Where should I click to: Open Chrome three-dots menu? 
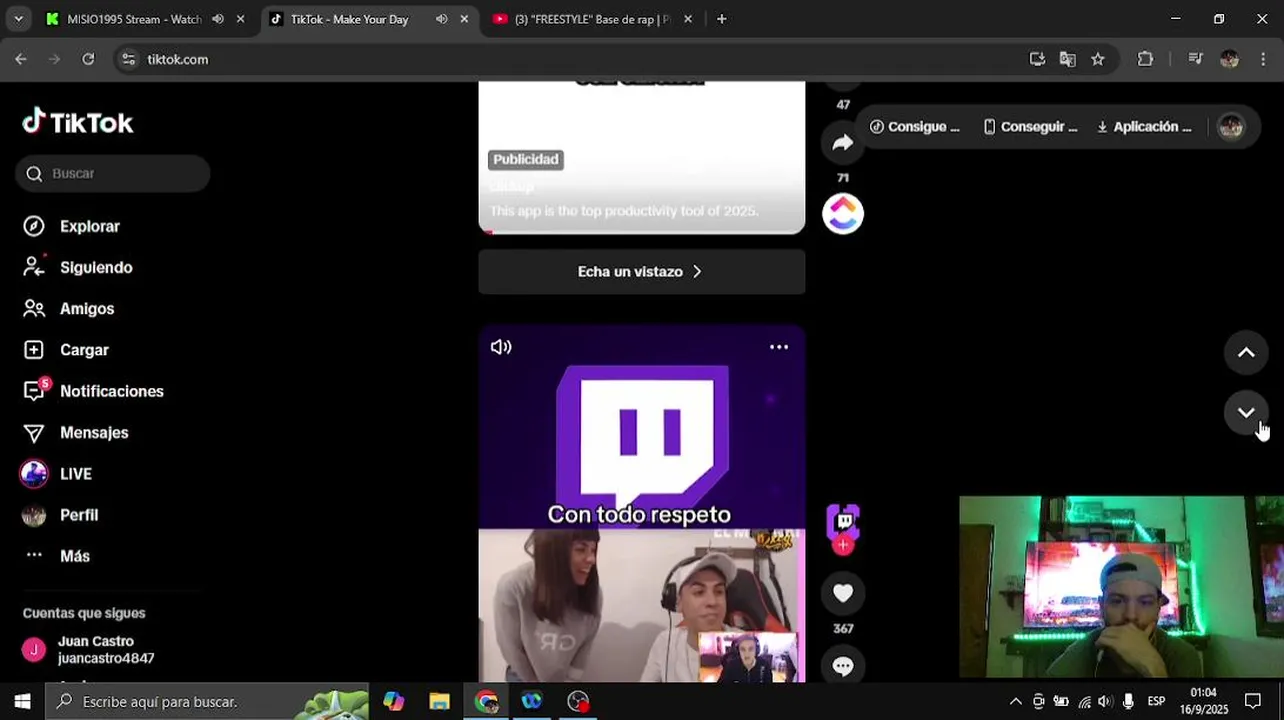[1263, 59]
